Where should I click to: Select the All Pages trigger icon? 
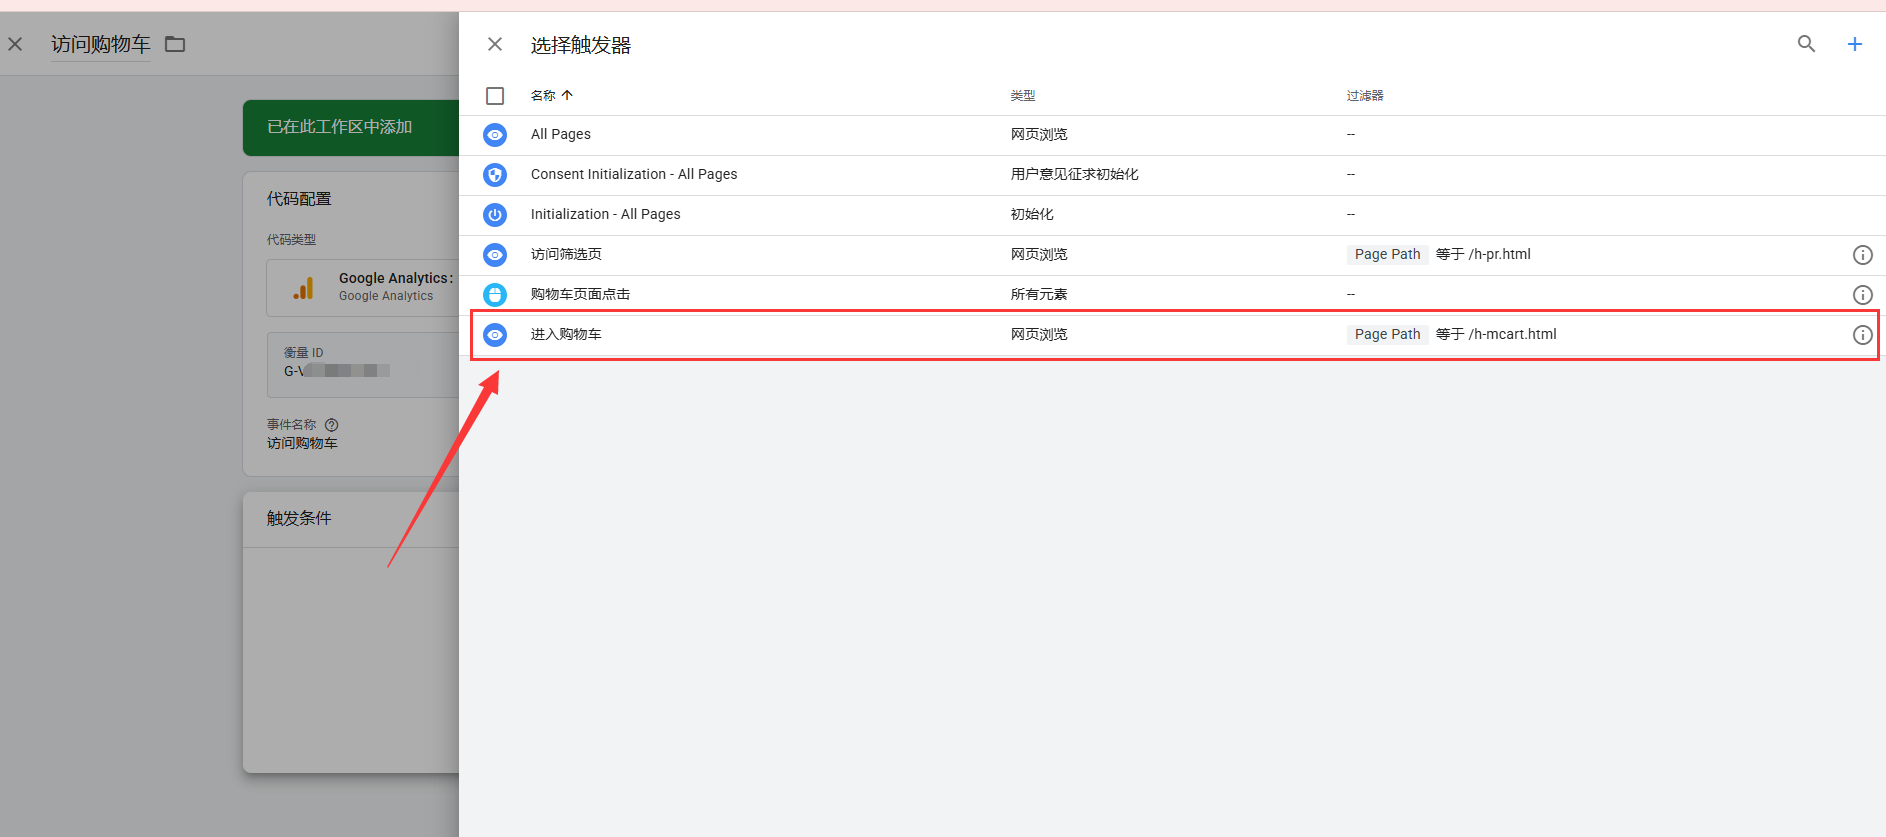pyautogui.click(x=495, y=135)
